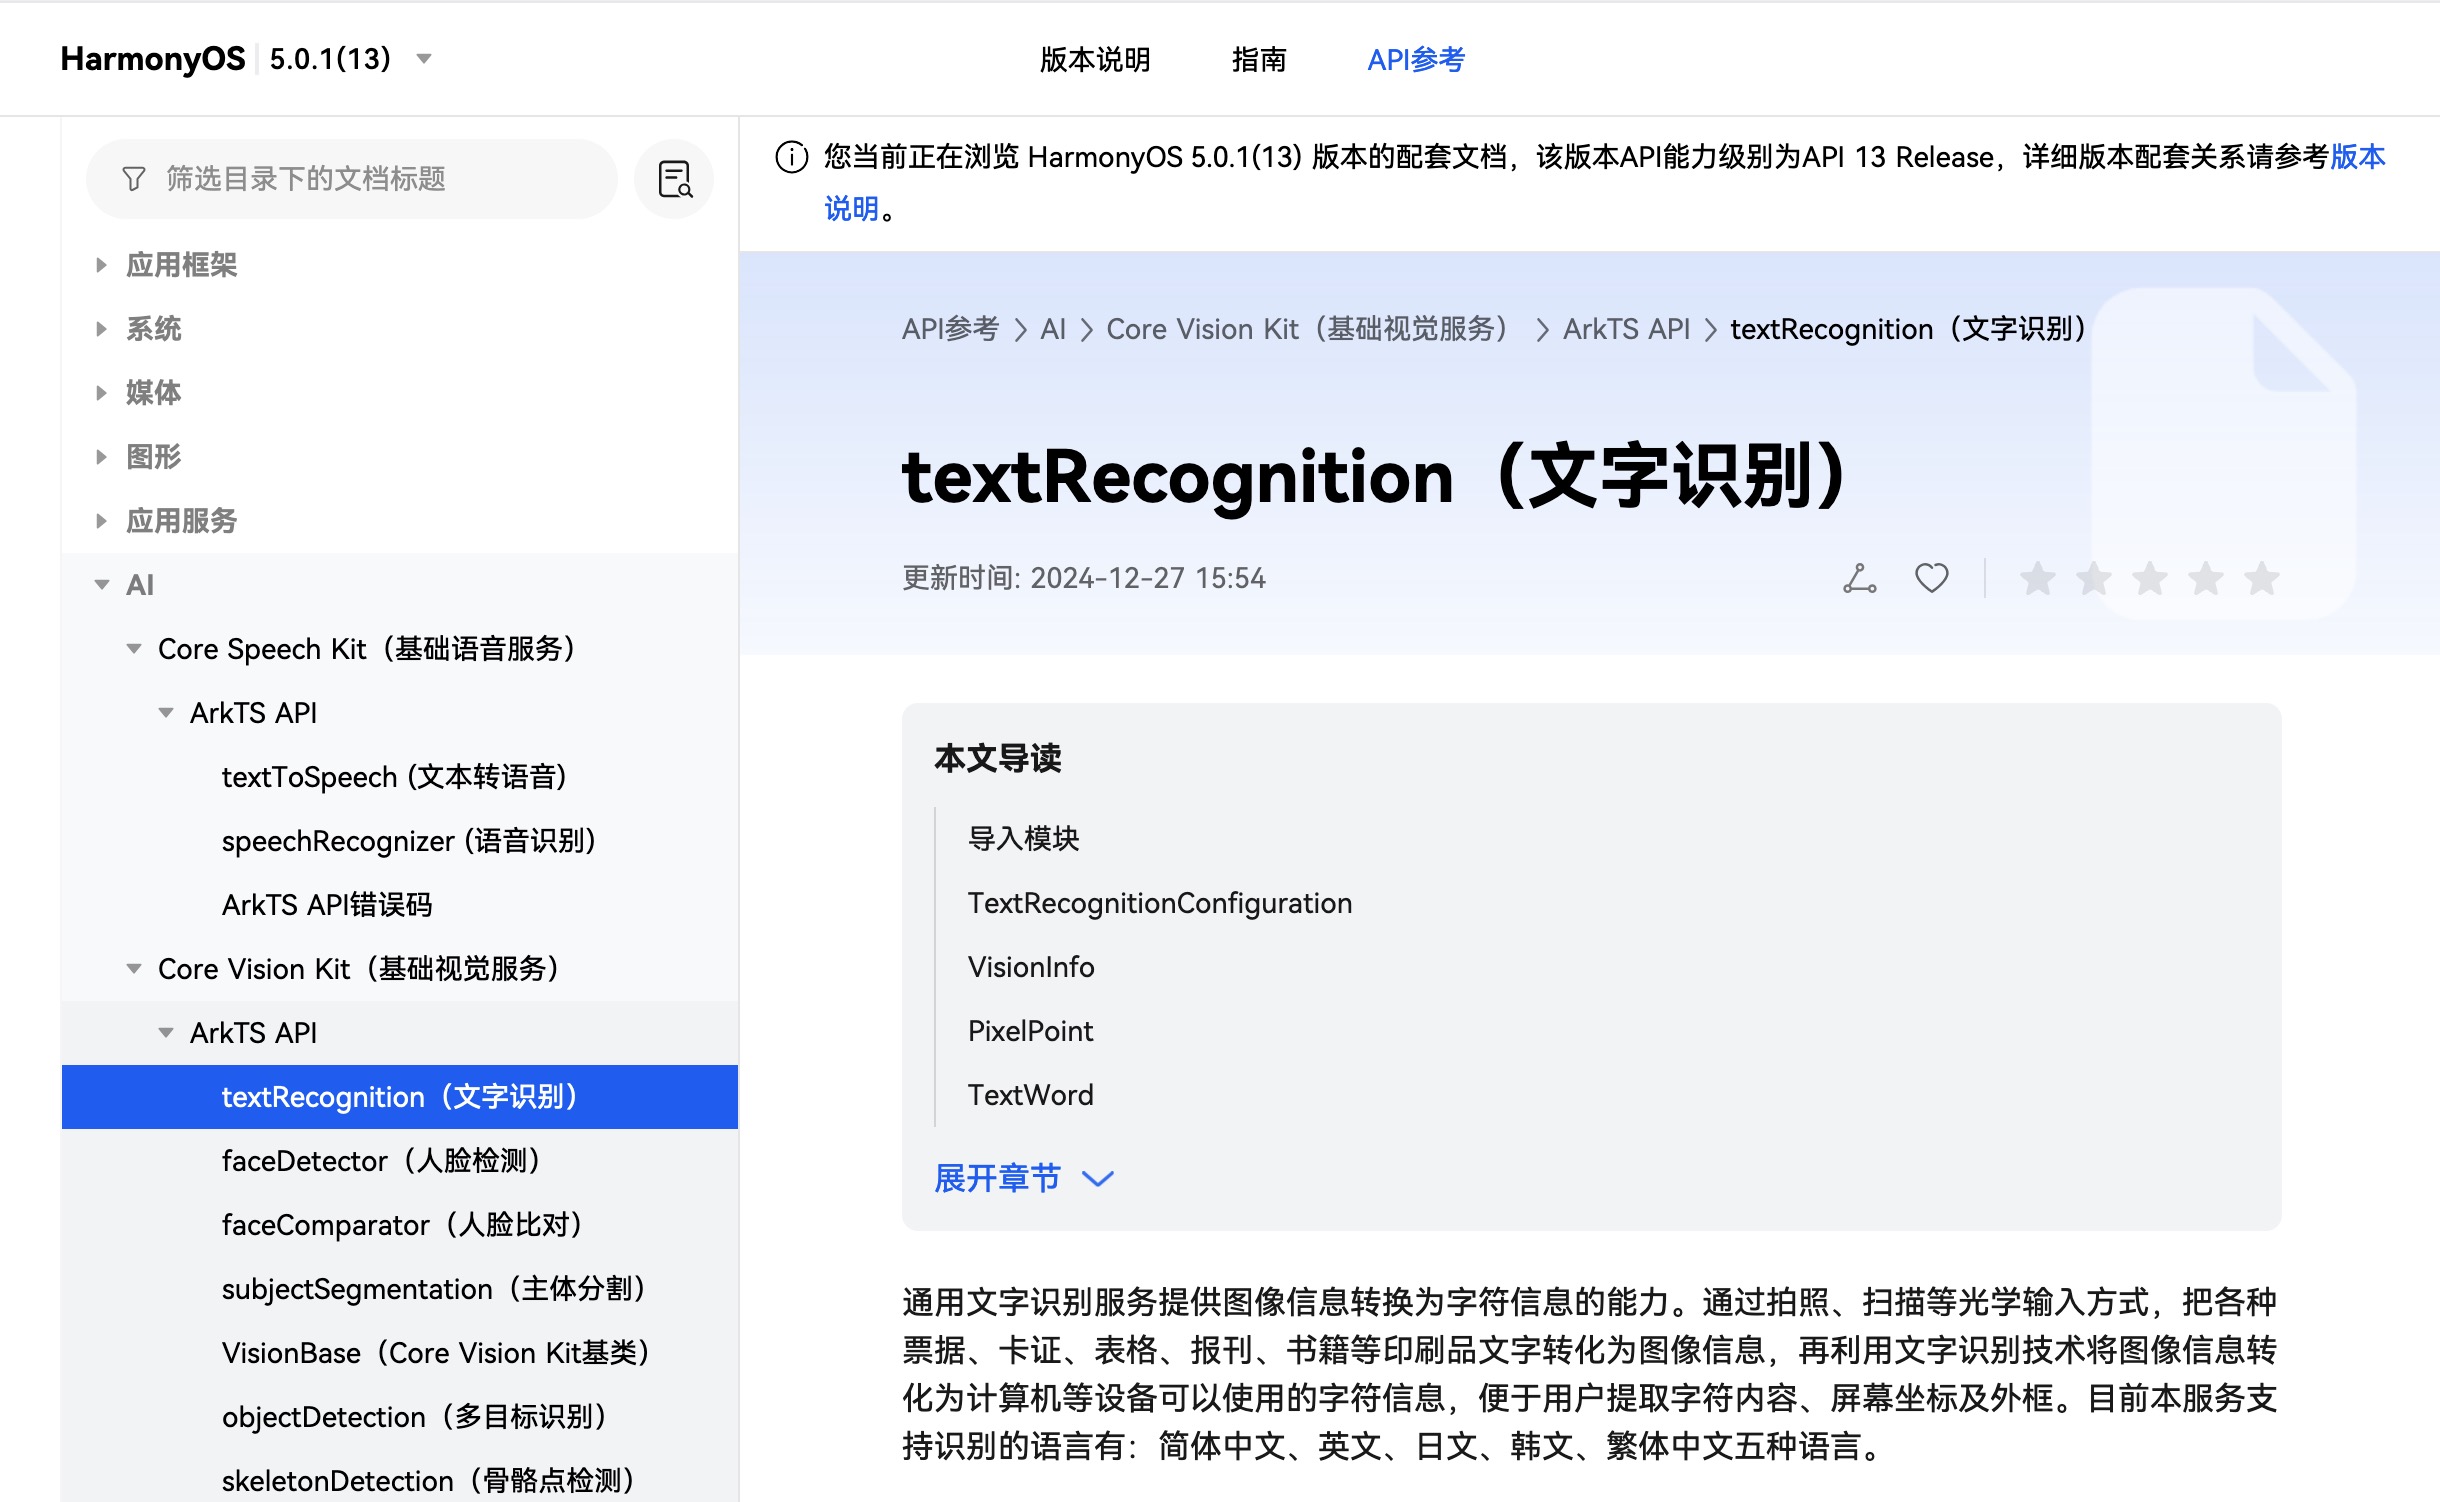Click the edit feedback pencil icon
Screen dimensions: 2440x1502
1859,578
